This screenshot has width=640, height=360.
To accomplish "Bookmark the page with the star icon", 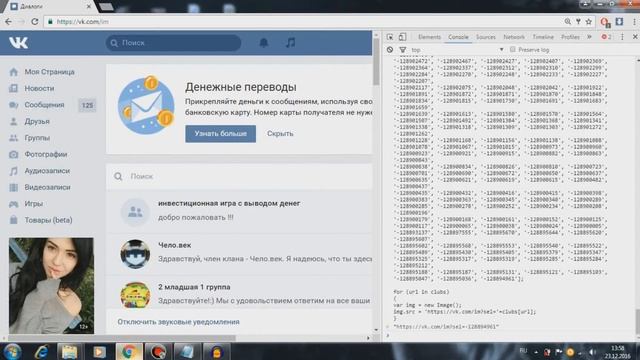I will 589,22.
